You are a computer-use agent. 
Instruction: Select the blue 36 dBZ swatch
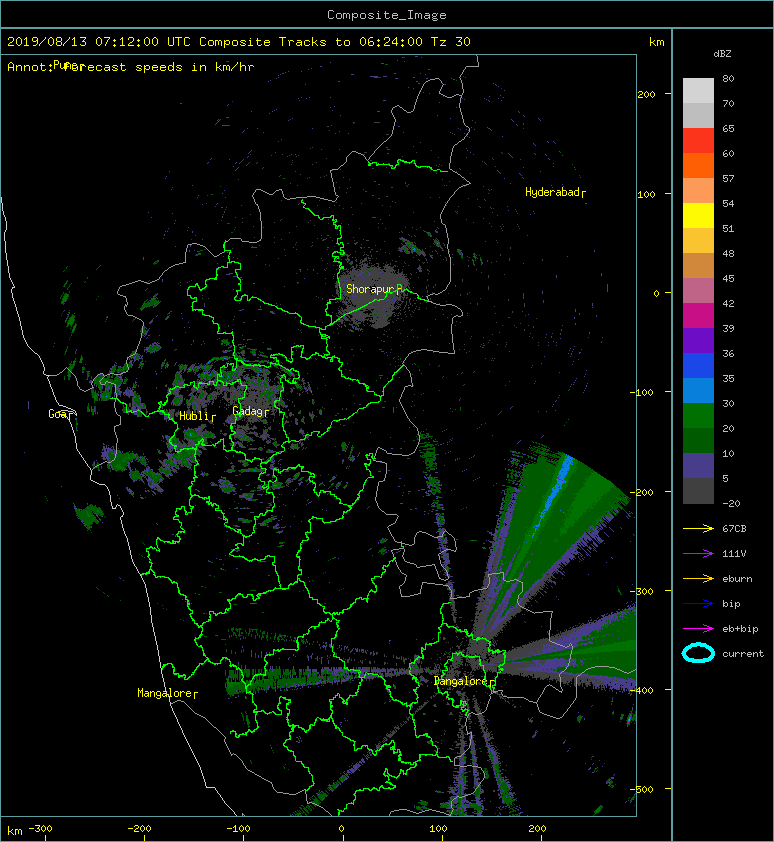pyautogui.click(x=698, y=365)
